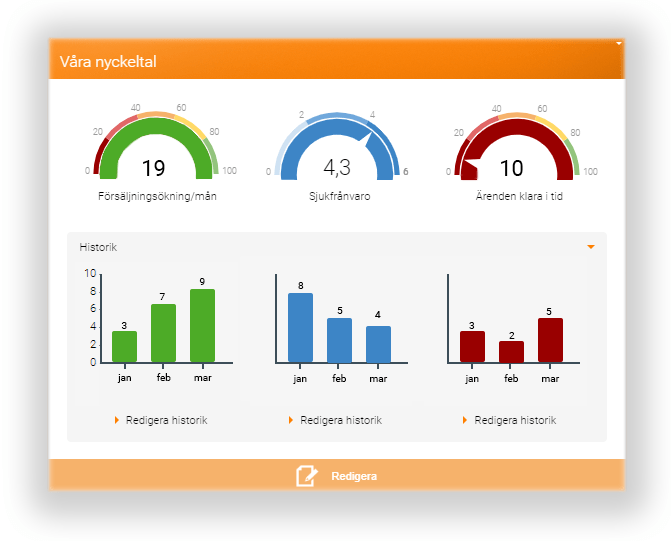Screen dimensions: 671x541
Task: Select the green Försäljningsökning/mån gauge
Action: tap(153, 148)
